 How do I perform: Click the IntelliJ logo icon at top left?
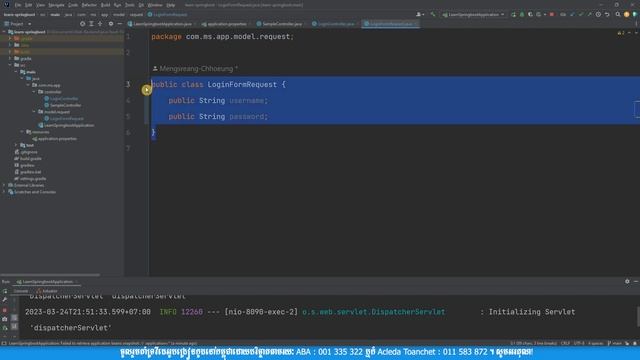point(7,5)
